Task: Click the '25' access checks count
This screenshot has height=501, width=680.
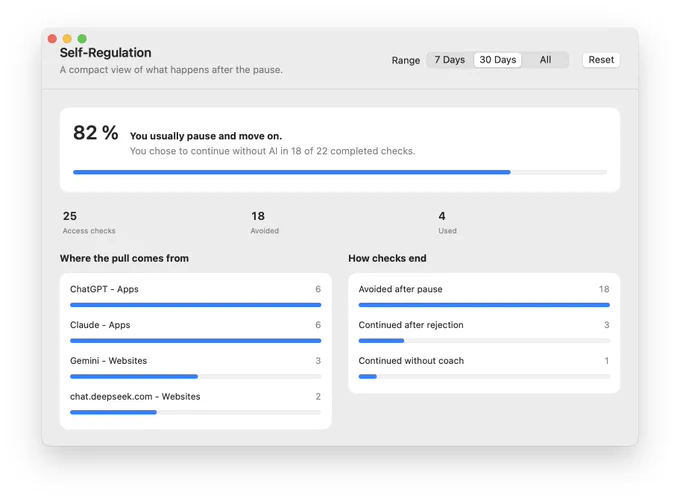Action: pos(70,216)
